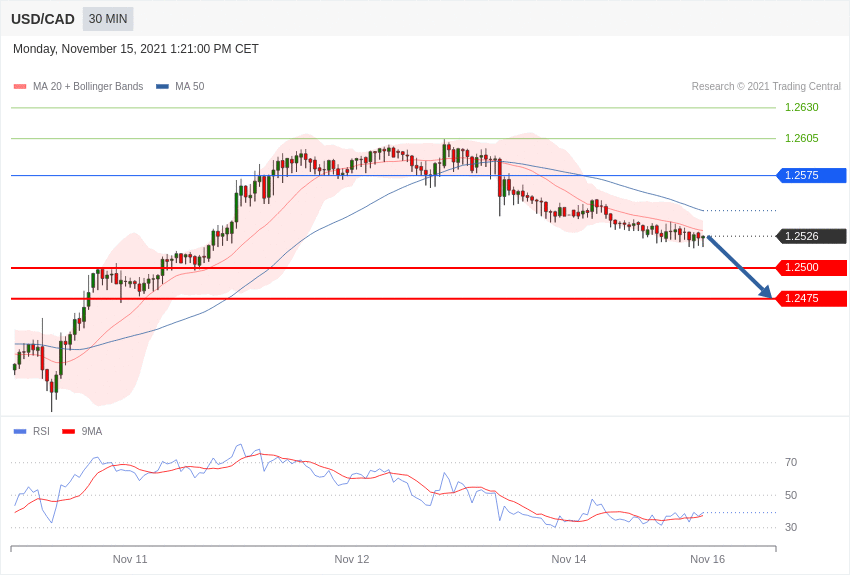Image resolution: width=850 pixels, height=576 pixels.
Task: Click the MA 50 legend label
Action: (190, 86)
